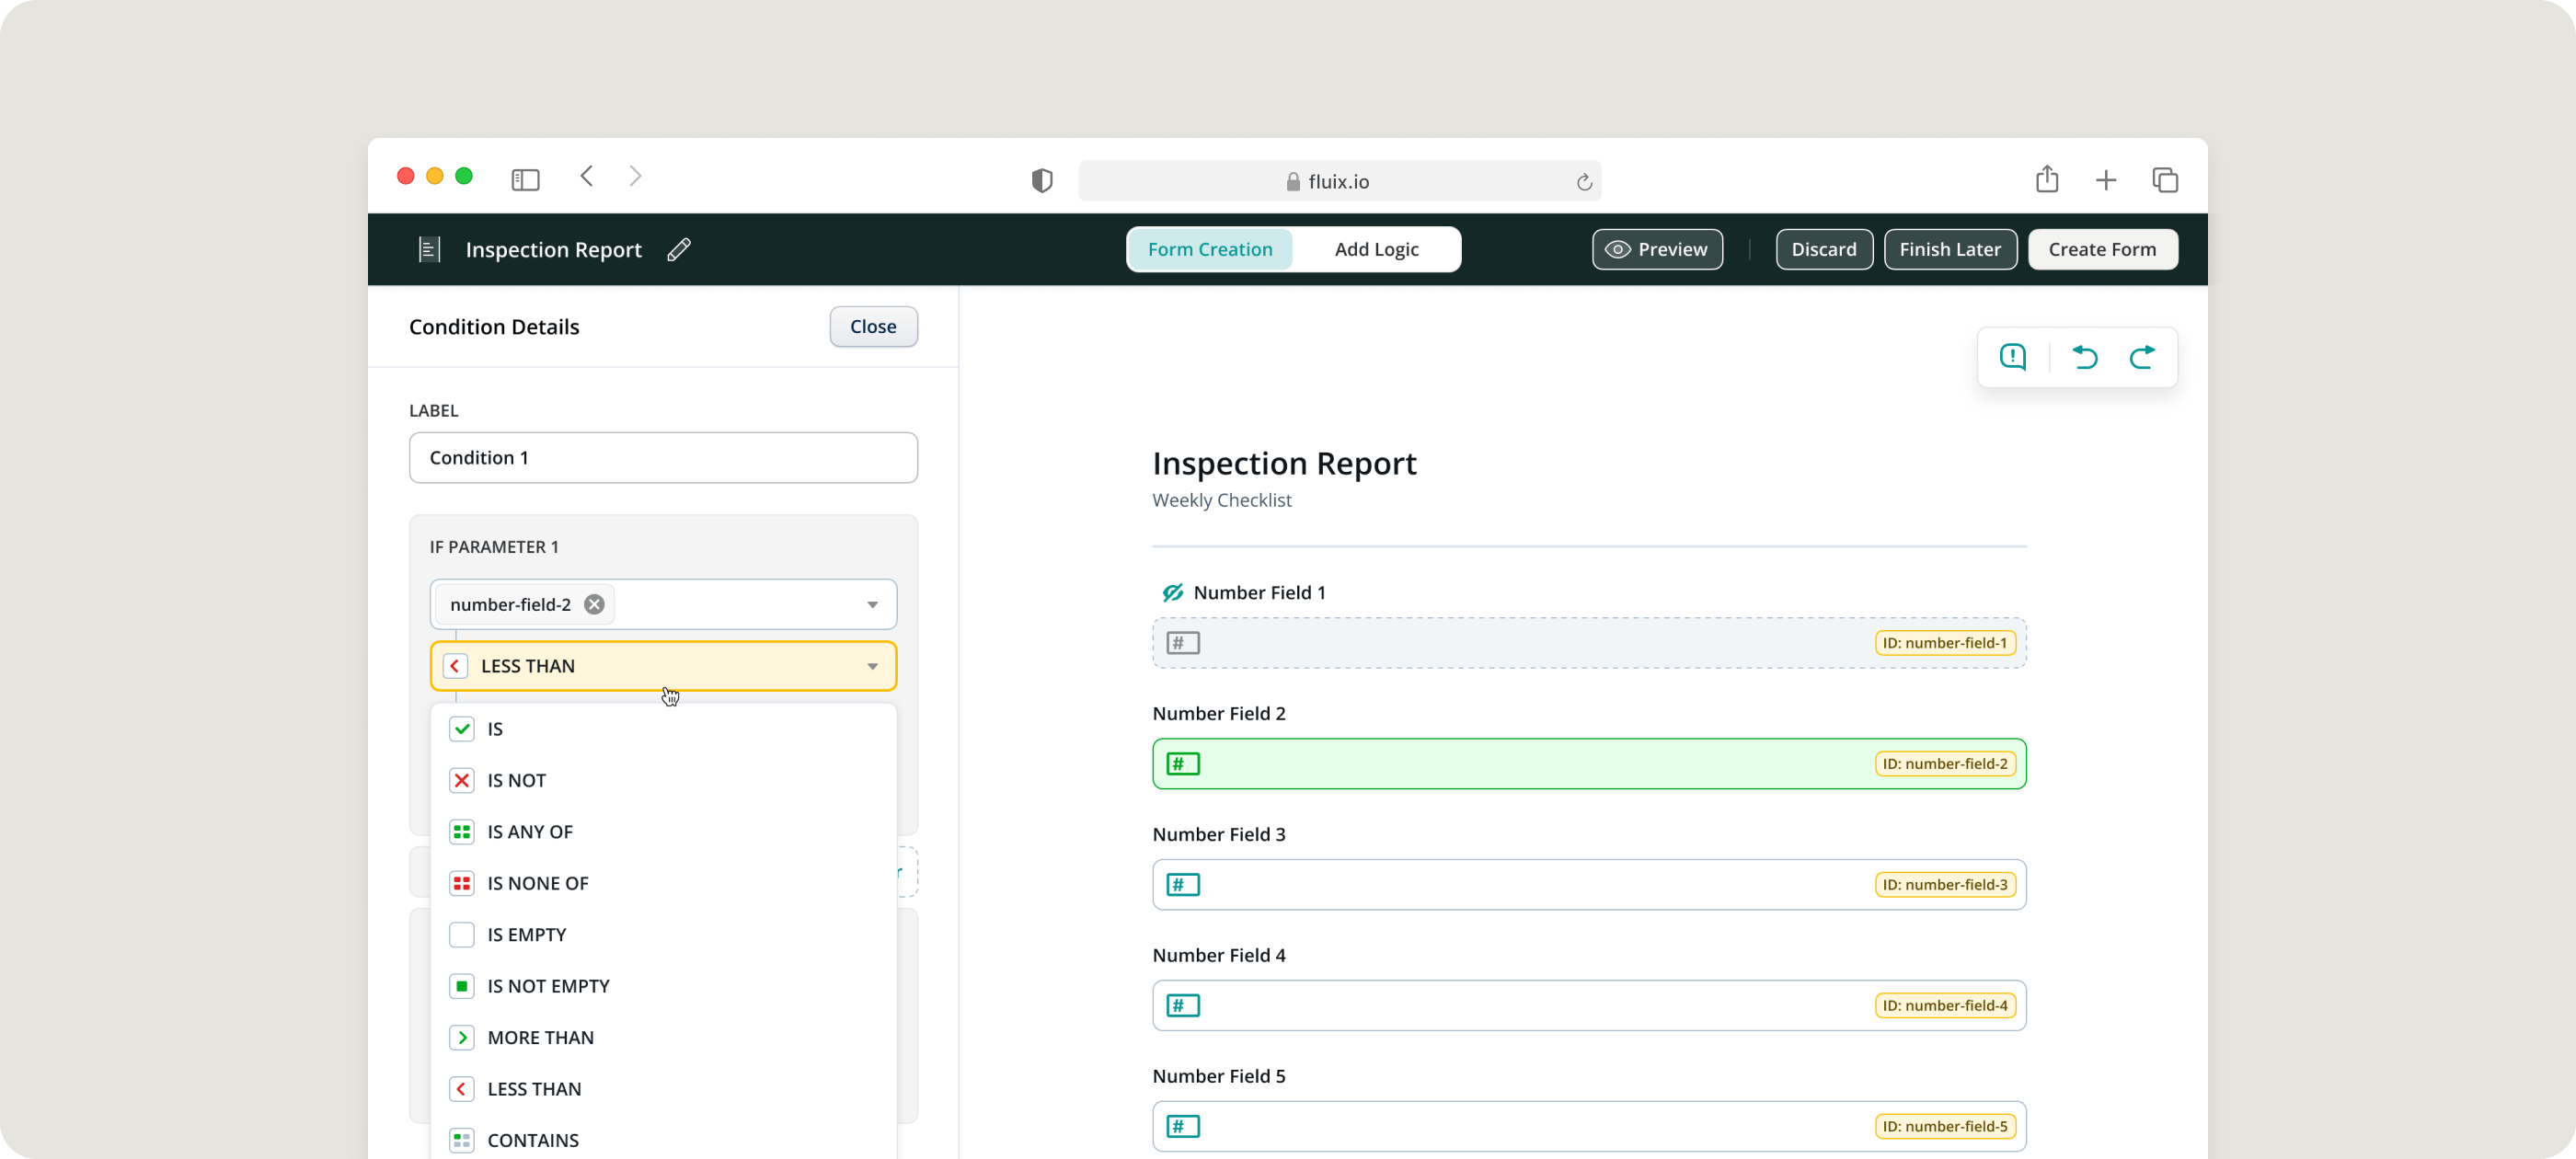
Task: Expand the number-field-2 parameter dropdown arrow
Action: [x=872, y=604]
